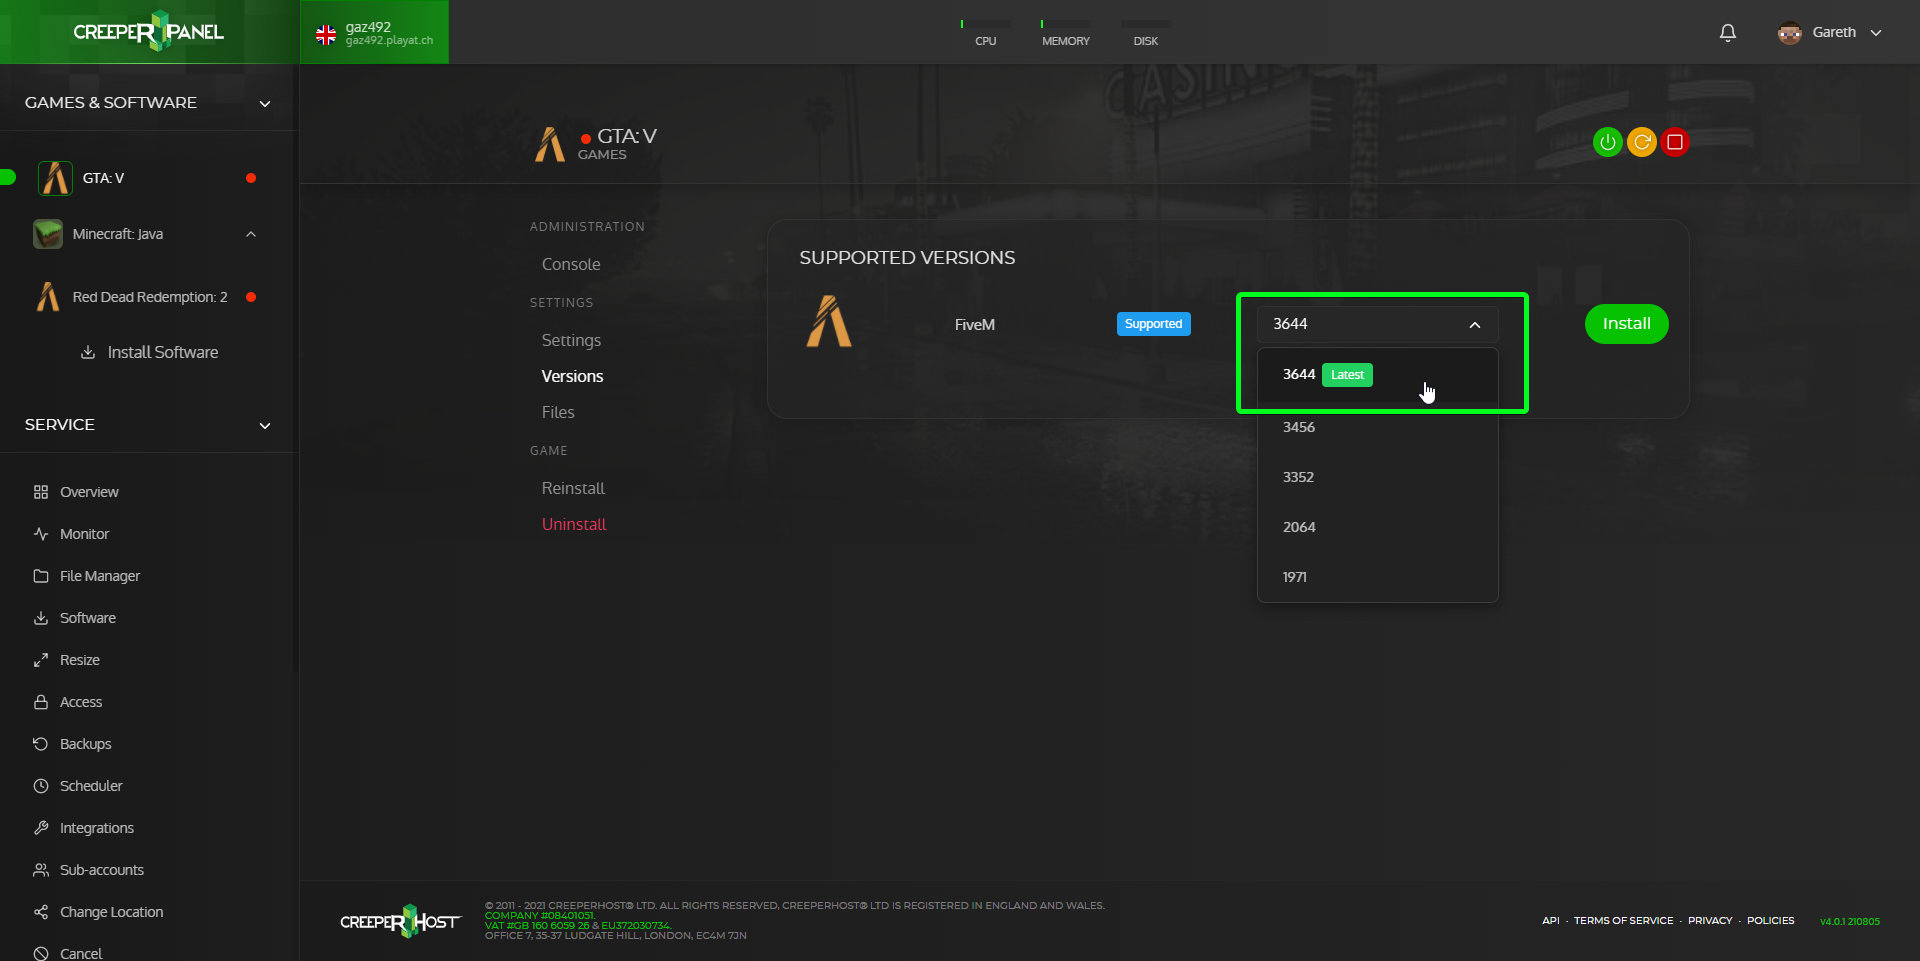Click the Integrations wrench icon
The image size is (1920, 961).
tap(41, 828)
